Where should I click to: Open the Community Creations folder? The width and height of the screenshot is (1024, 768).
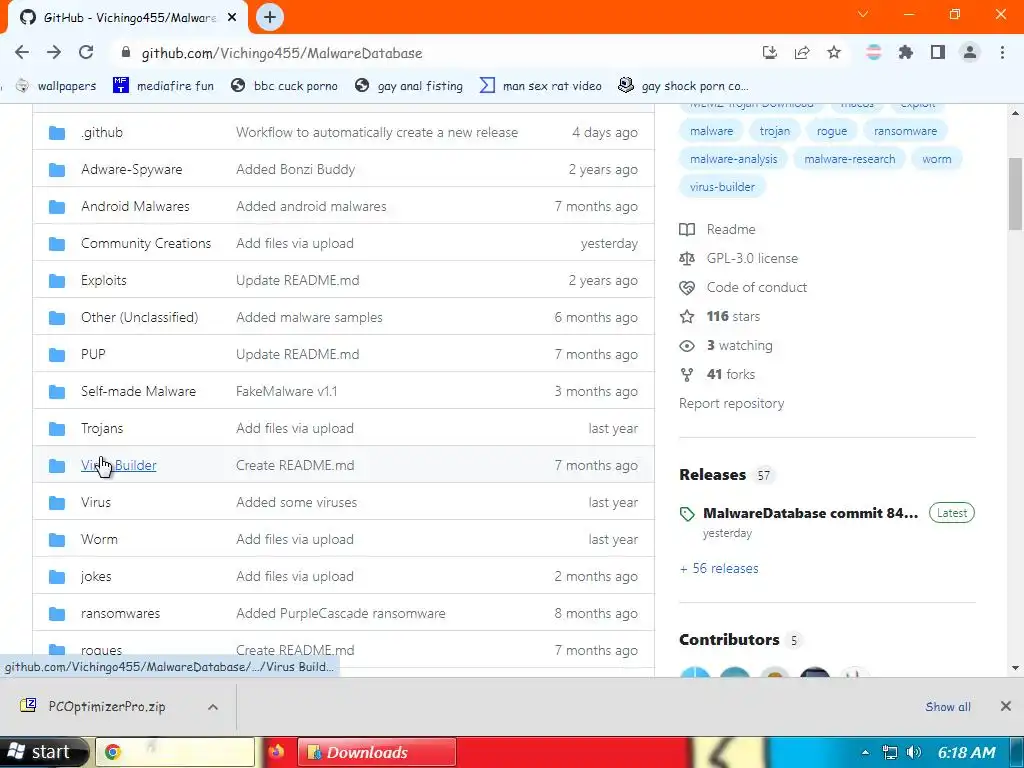(x=146, y=244)
